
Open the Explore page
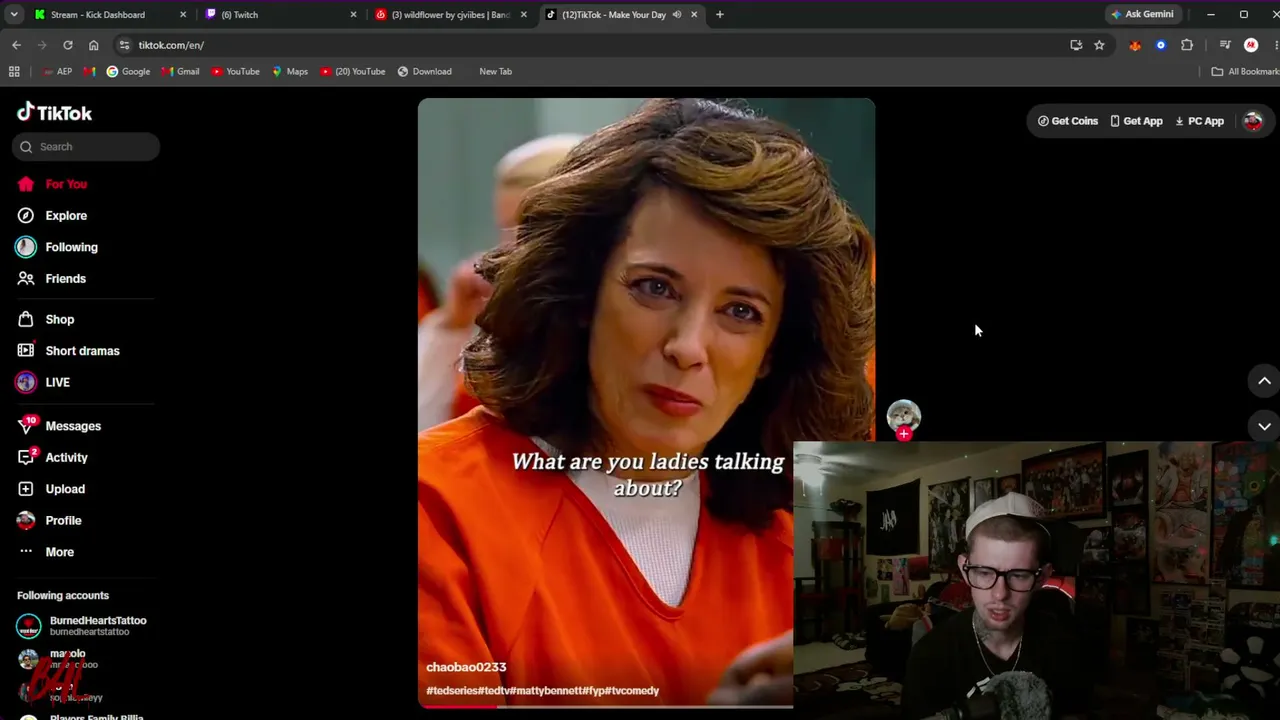(66, 216)
